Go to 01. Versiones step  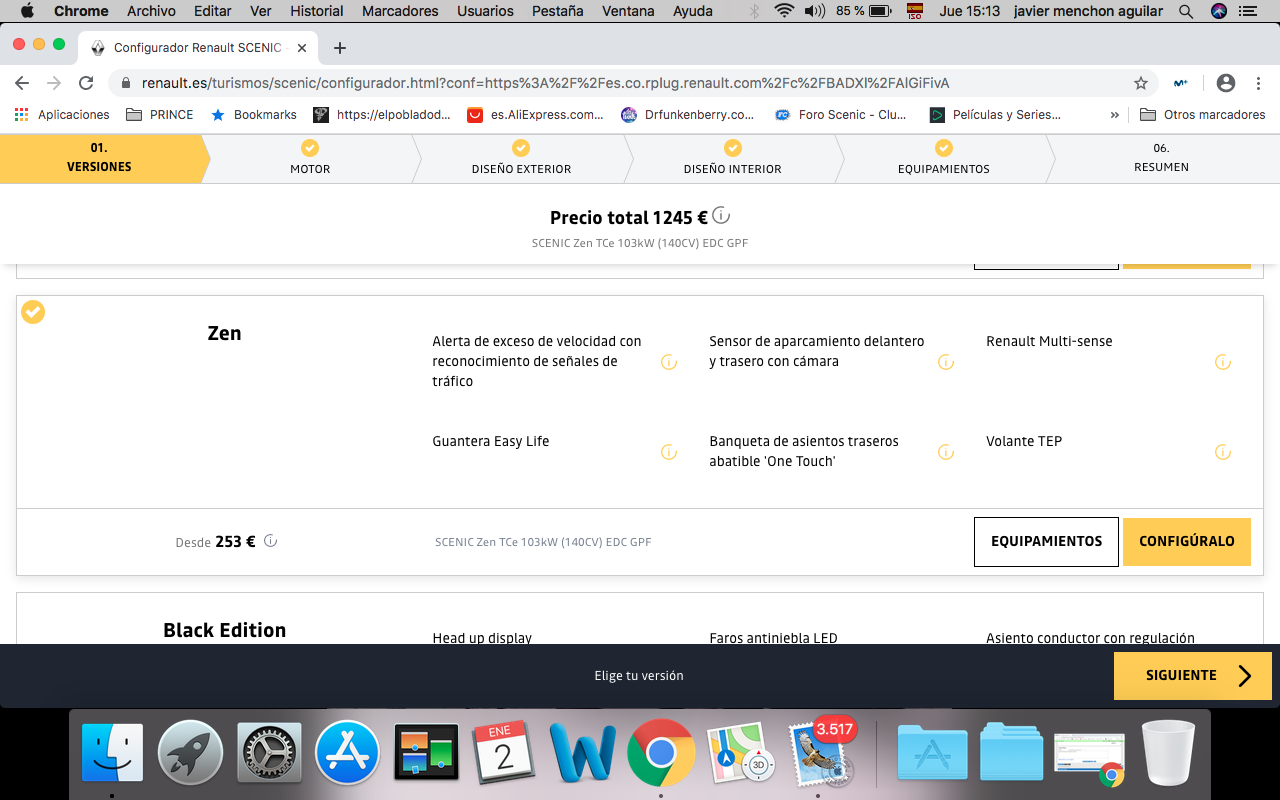(99, 158)
